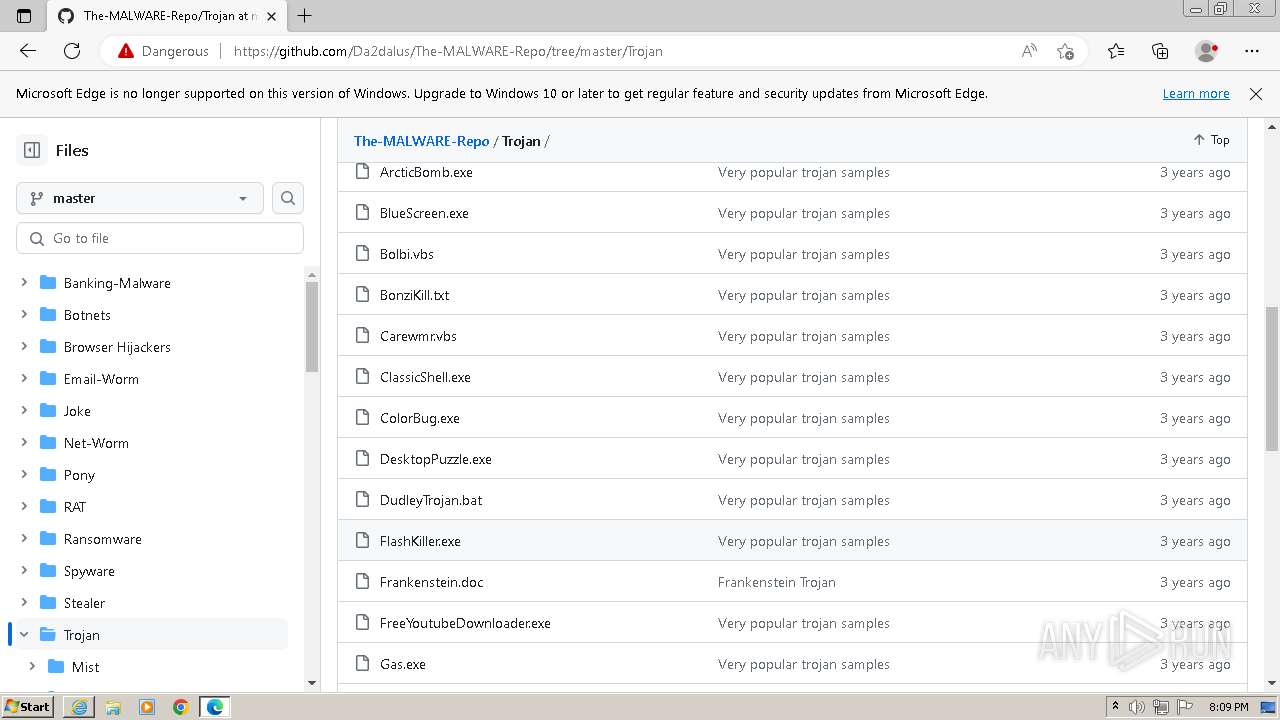This screenshot has height=720, width=1280.
Task: Open the Favorites list
Action: (1116, 51)
